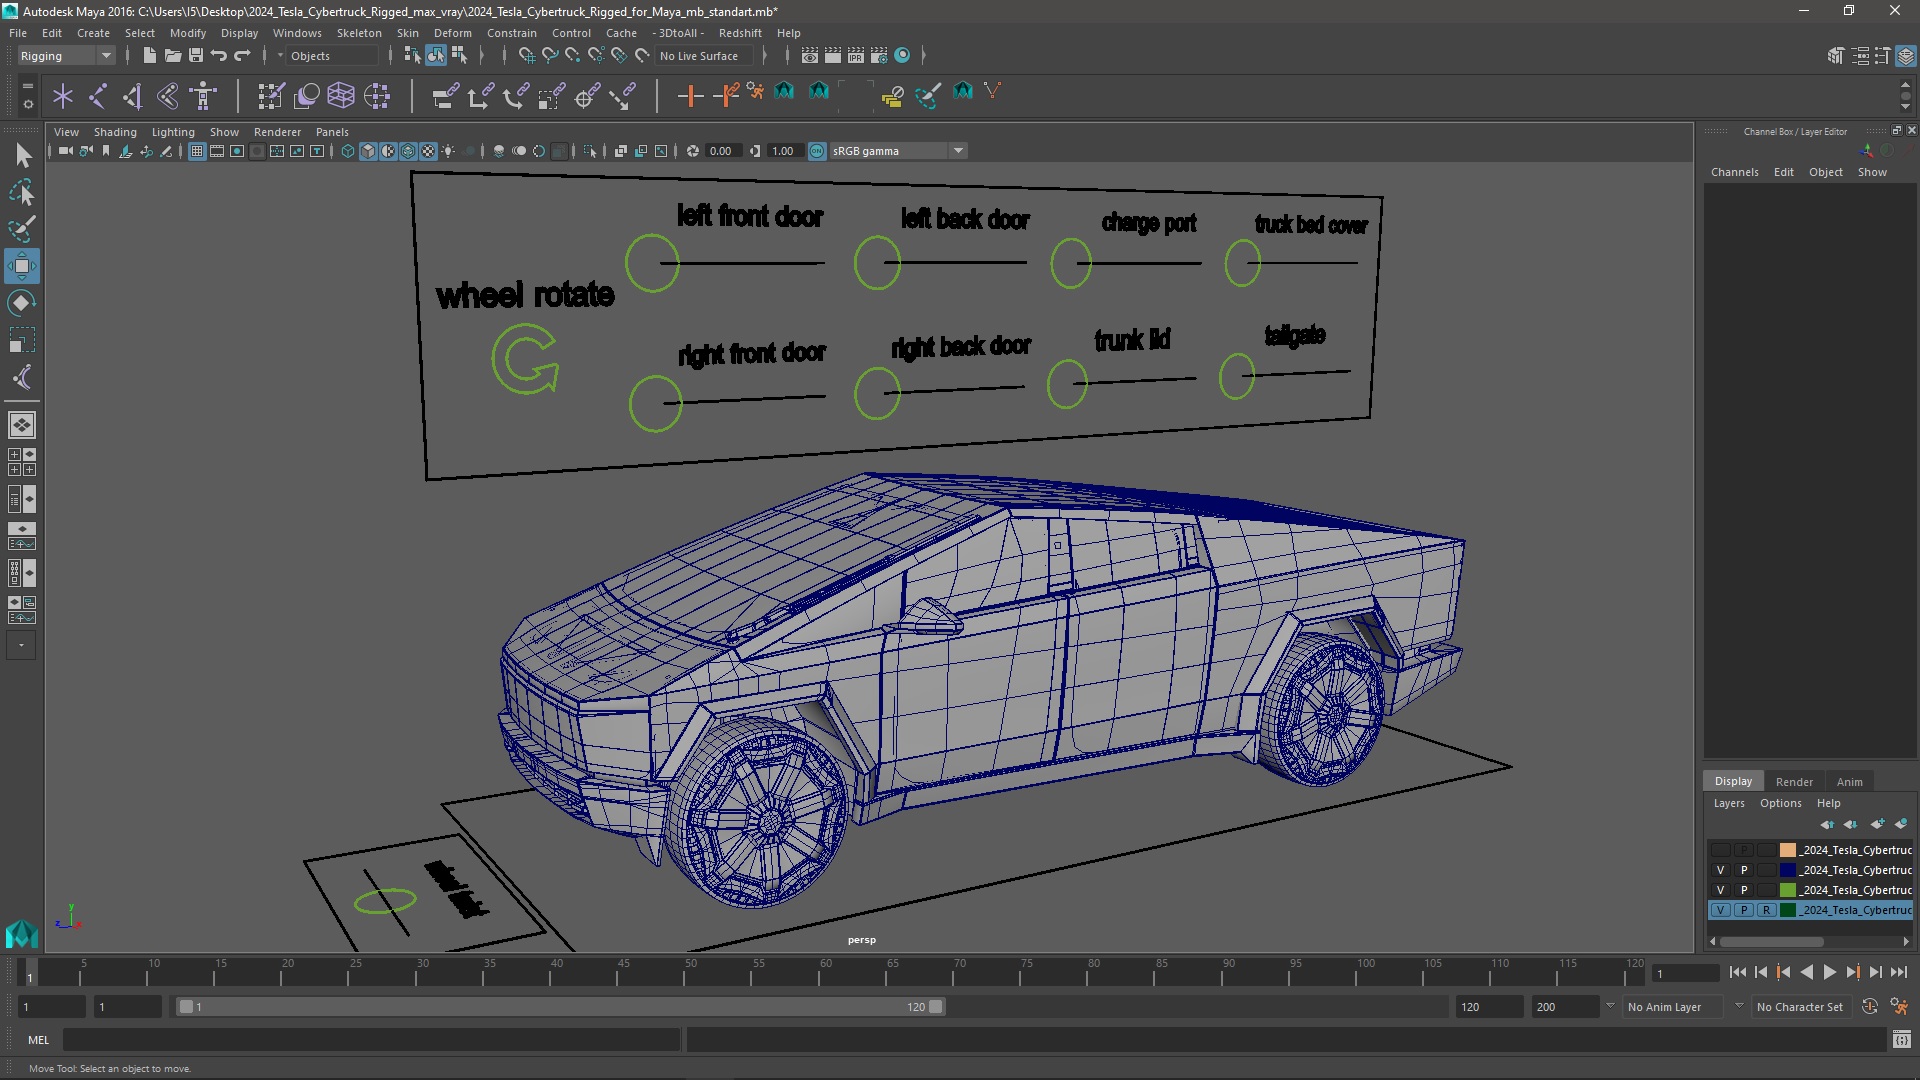Select the Create Joints shelf tool

98,96
